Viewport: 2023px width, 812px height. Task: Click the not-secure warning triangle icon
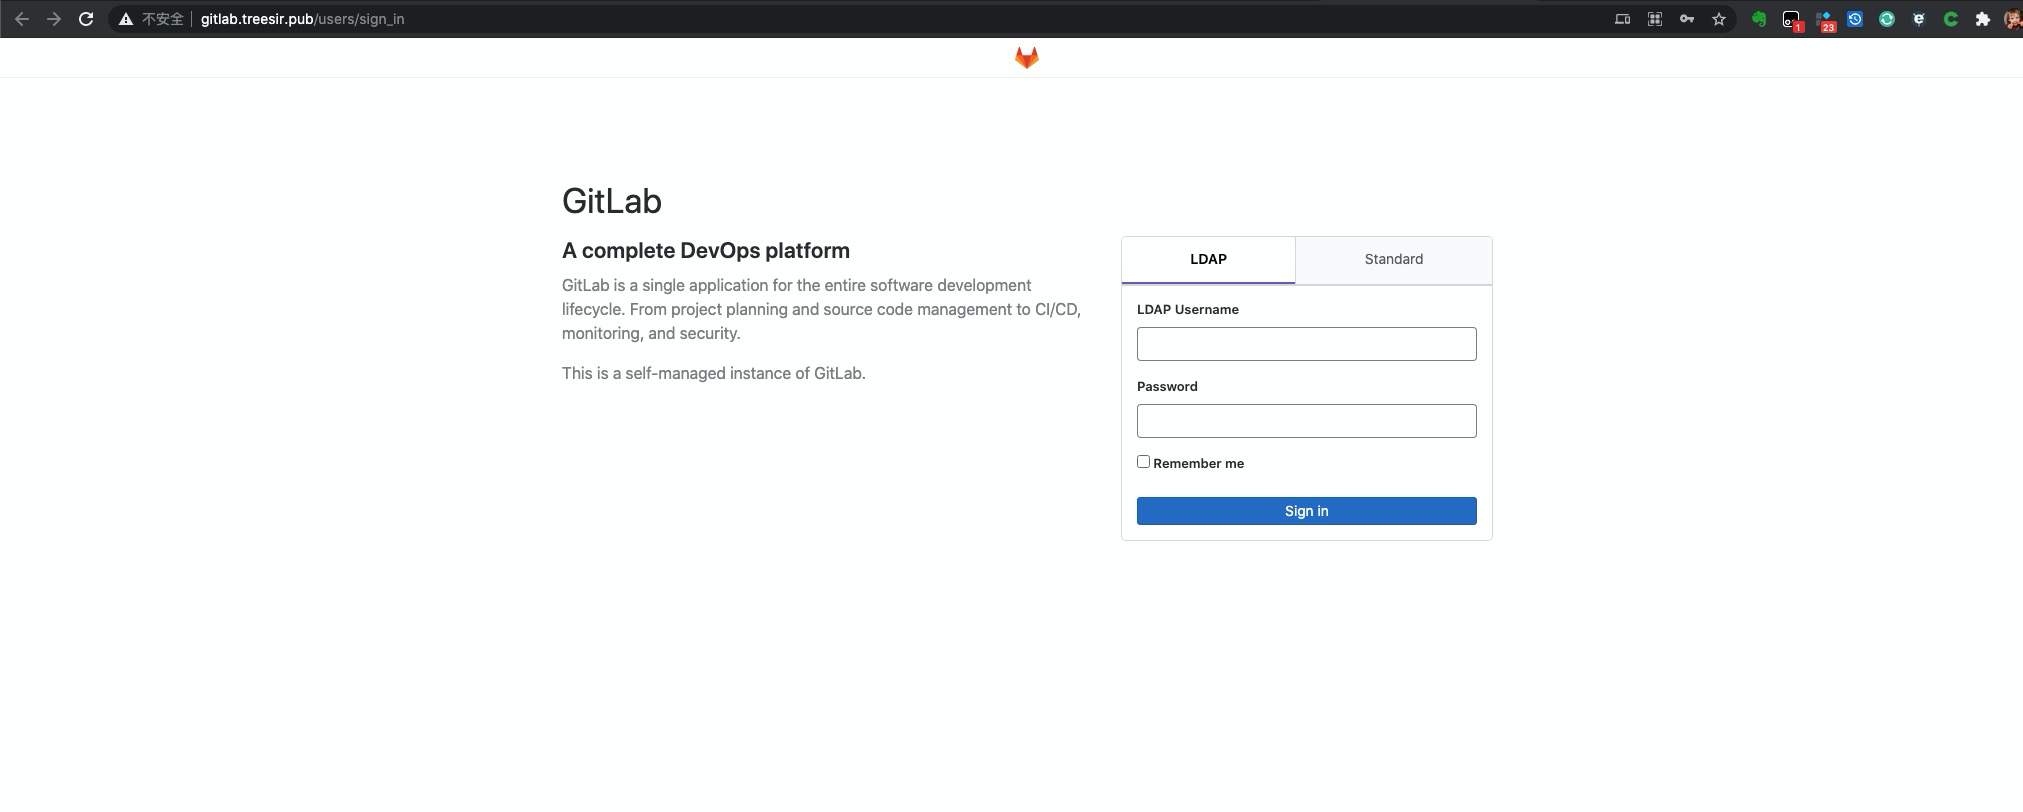(x=126, y=19)
